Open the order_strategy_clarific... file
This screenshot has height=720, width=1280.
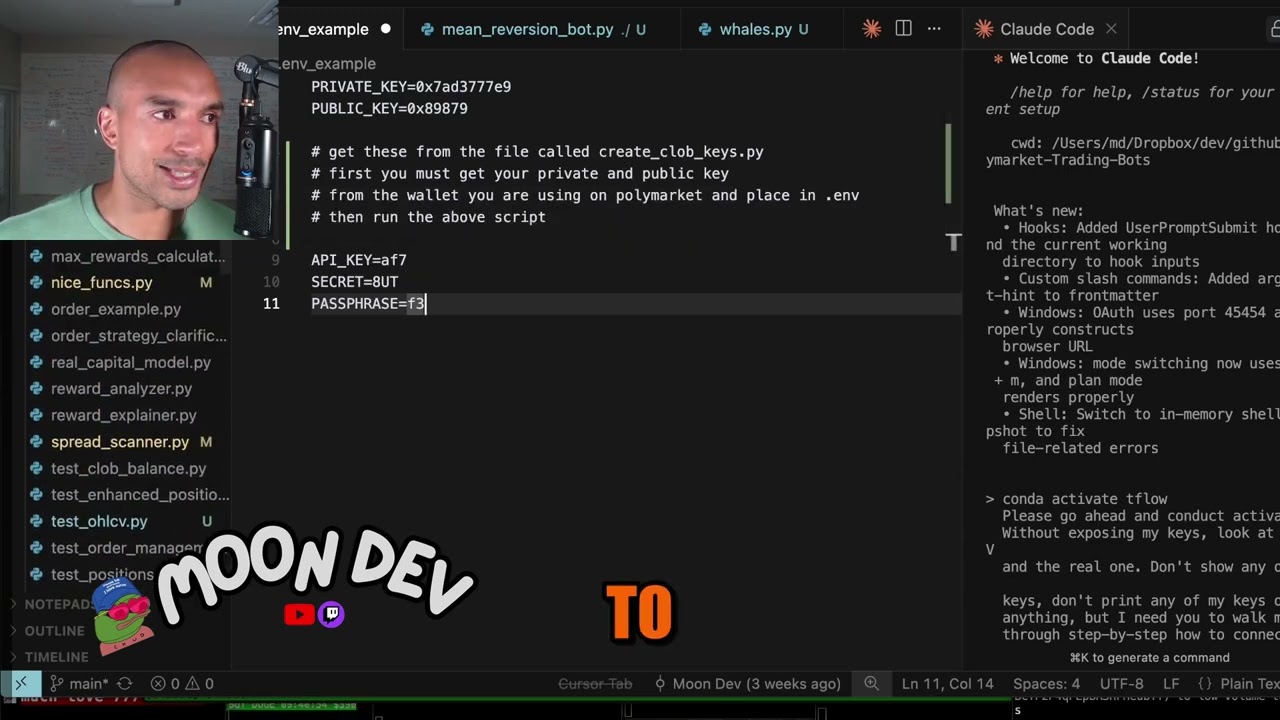[x=139, y=336]
